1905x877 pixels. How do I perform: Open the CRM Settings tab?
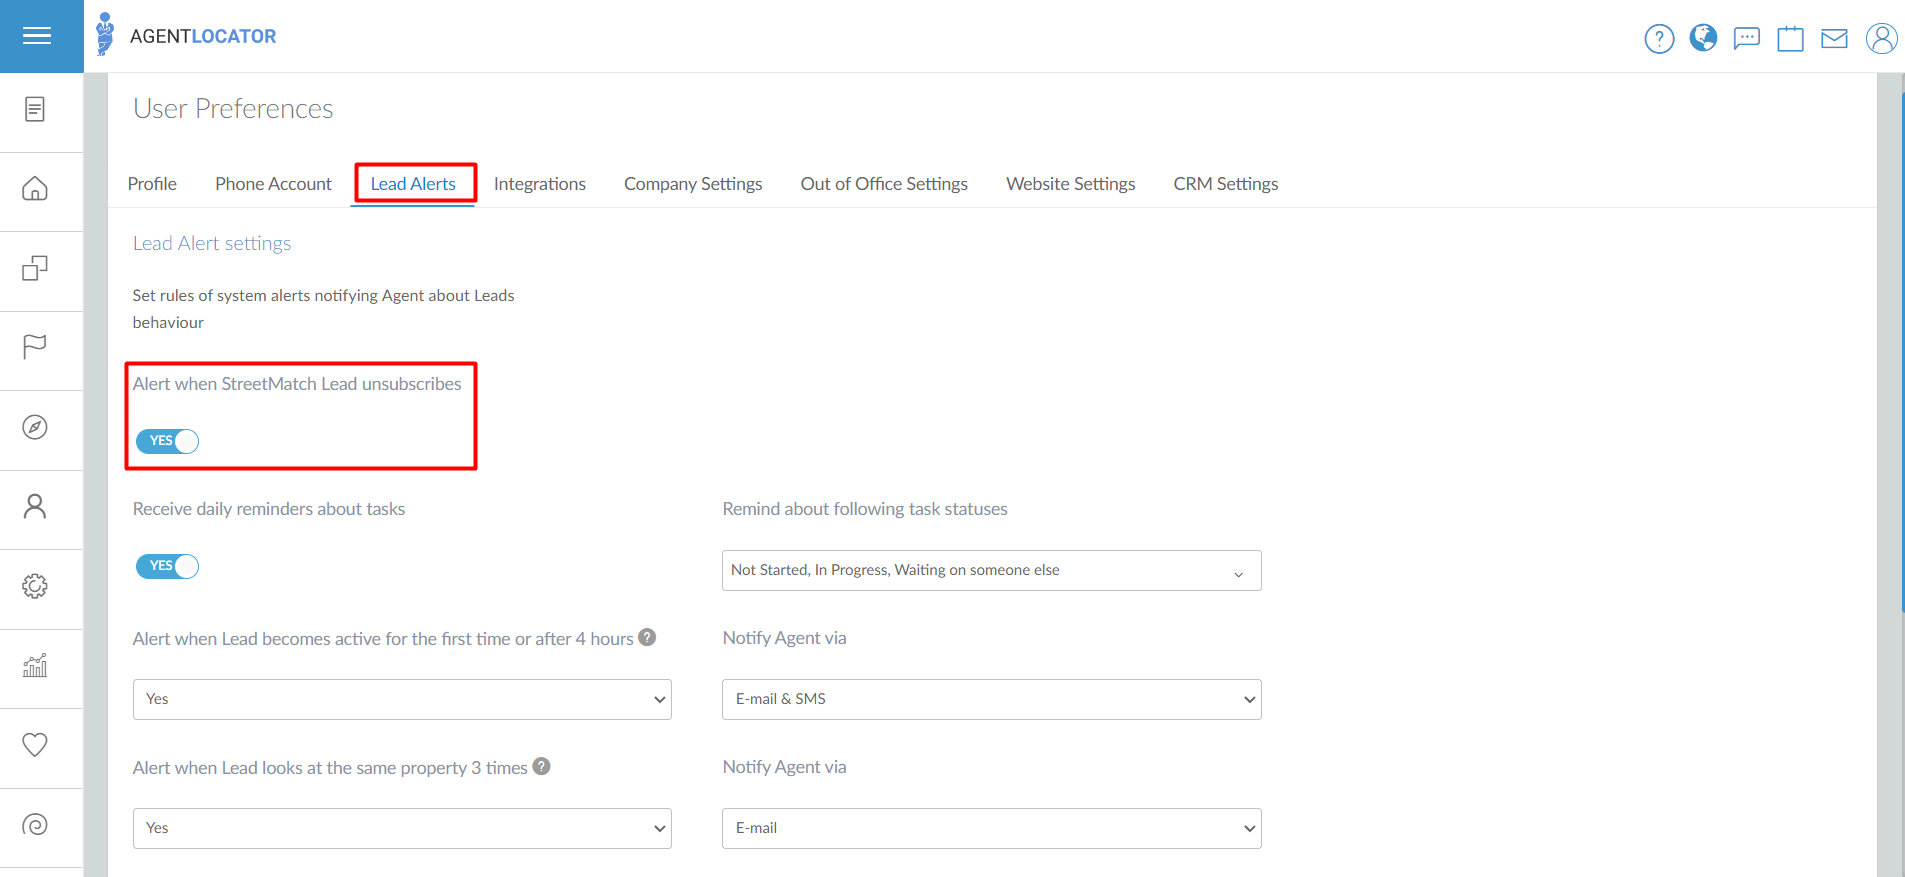click(x=1226, y=184)
